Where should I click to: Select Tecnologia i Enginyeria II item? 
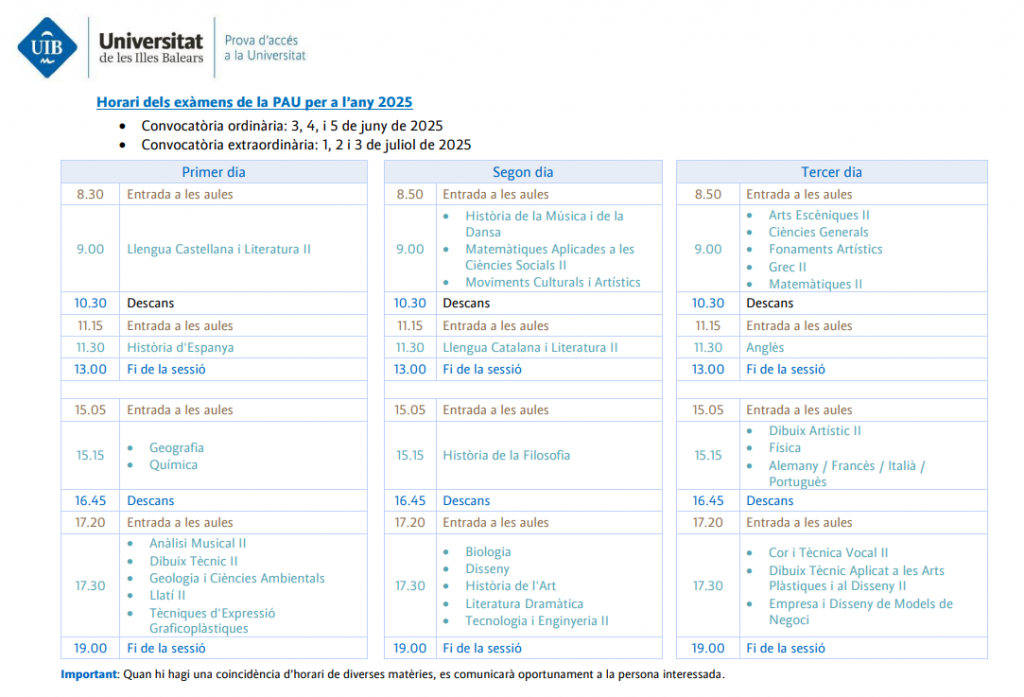point(536,621)
